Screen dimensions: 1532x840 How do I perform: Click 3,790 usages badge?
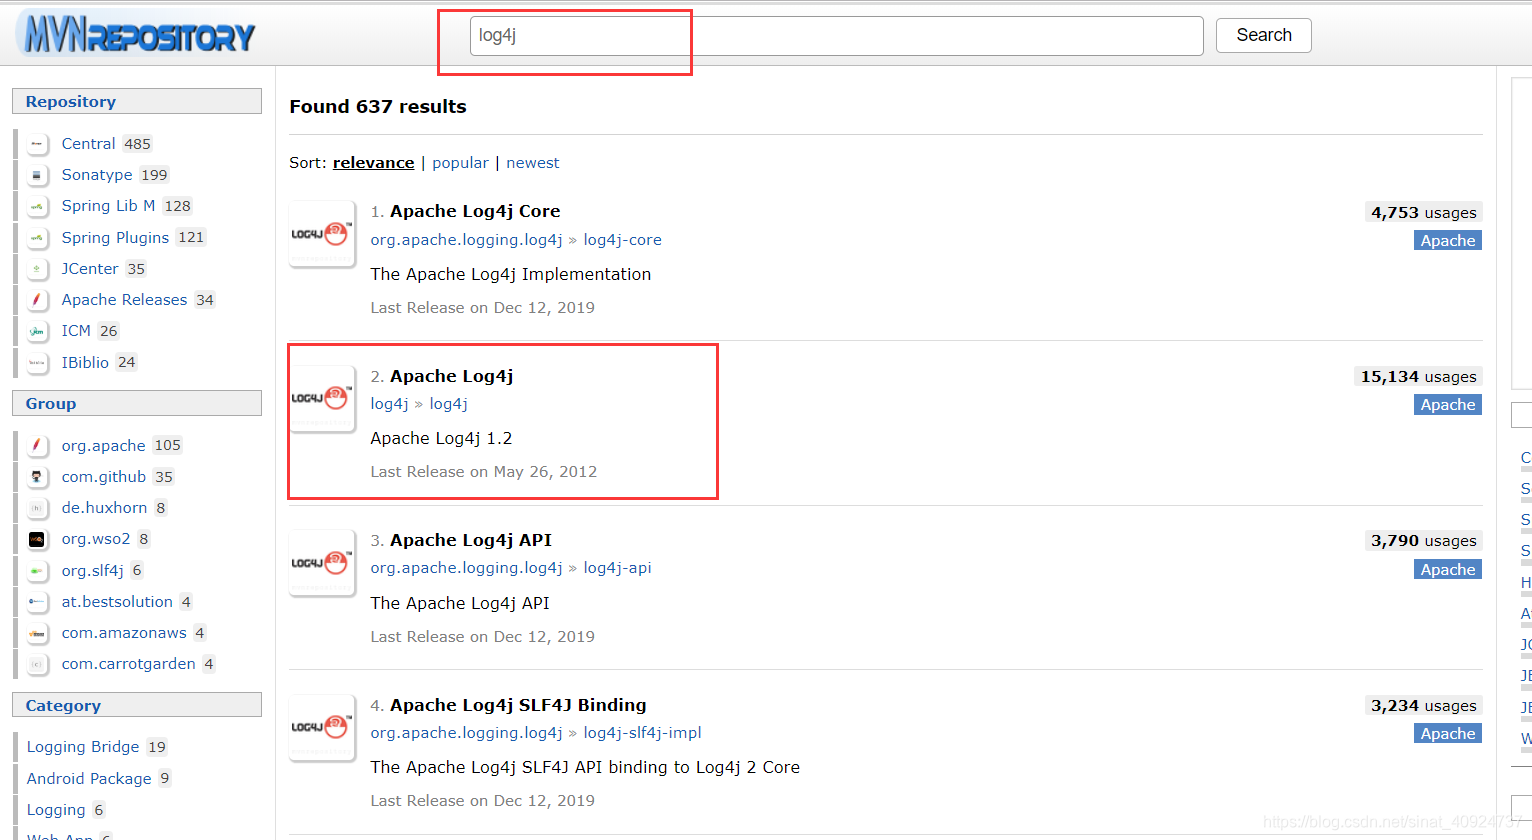coord(1423,540)
